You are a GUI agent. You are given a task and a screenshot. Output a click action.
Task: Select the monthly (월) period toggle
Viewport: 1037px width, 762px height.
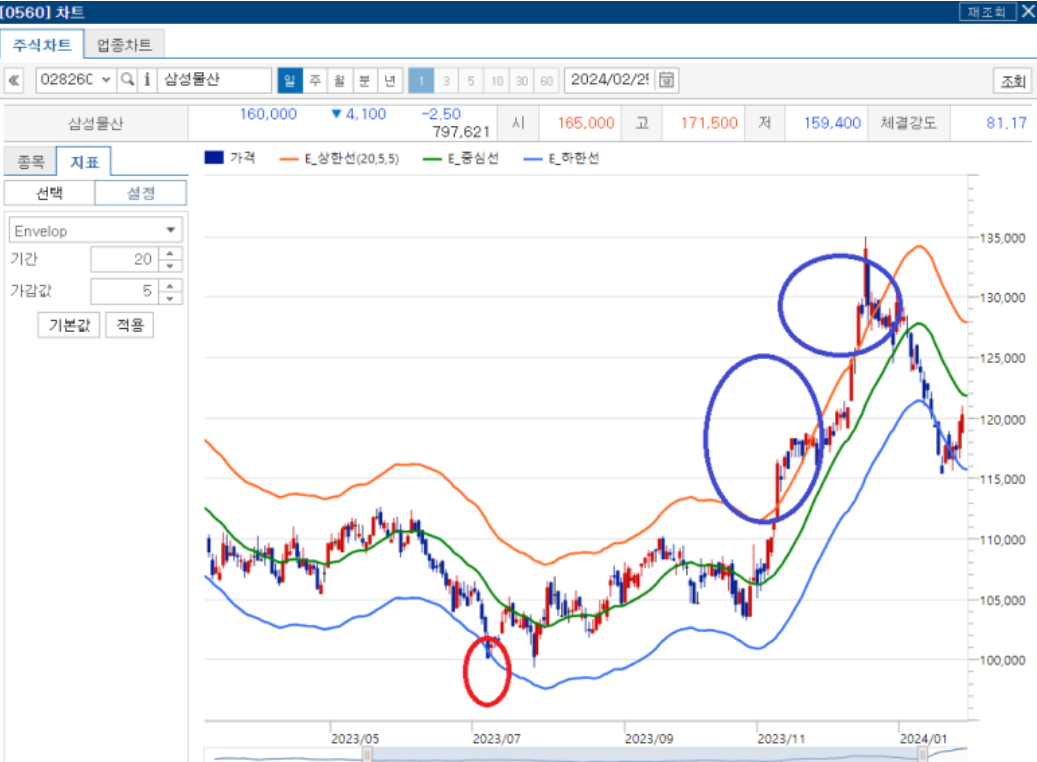(x=339, y=81)
